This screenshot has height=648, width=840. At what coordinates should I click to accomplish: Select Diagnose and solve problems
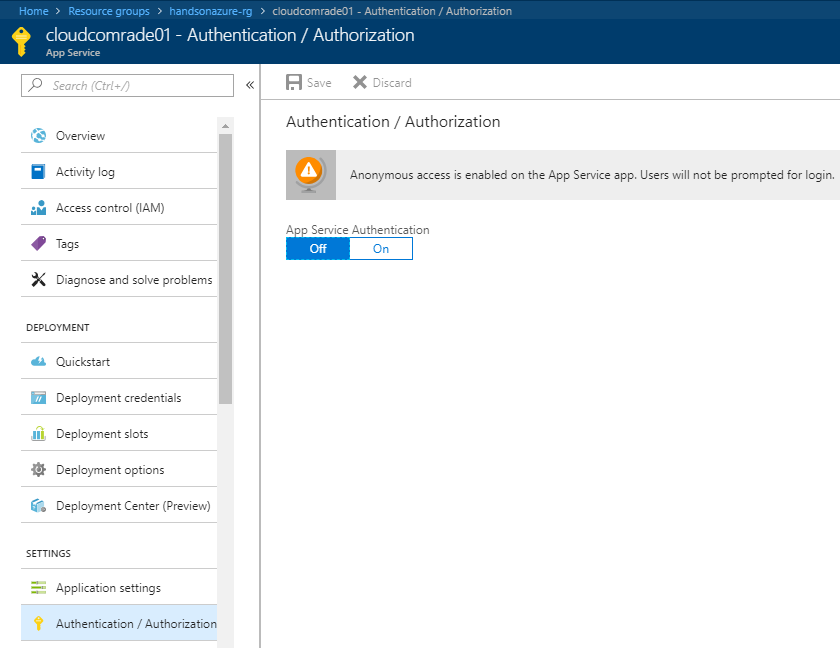coord(119,279)
